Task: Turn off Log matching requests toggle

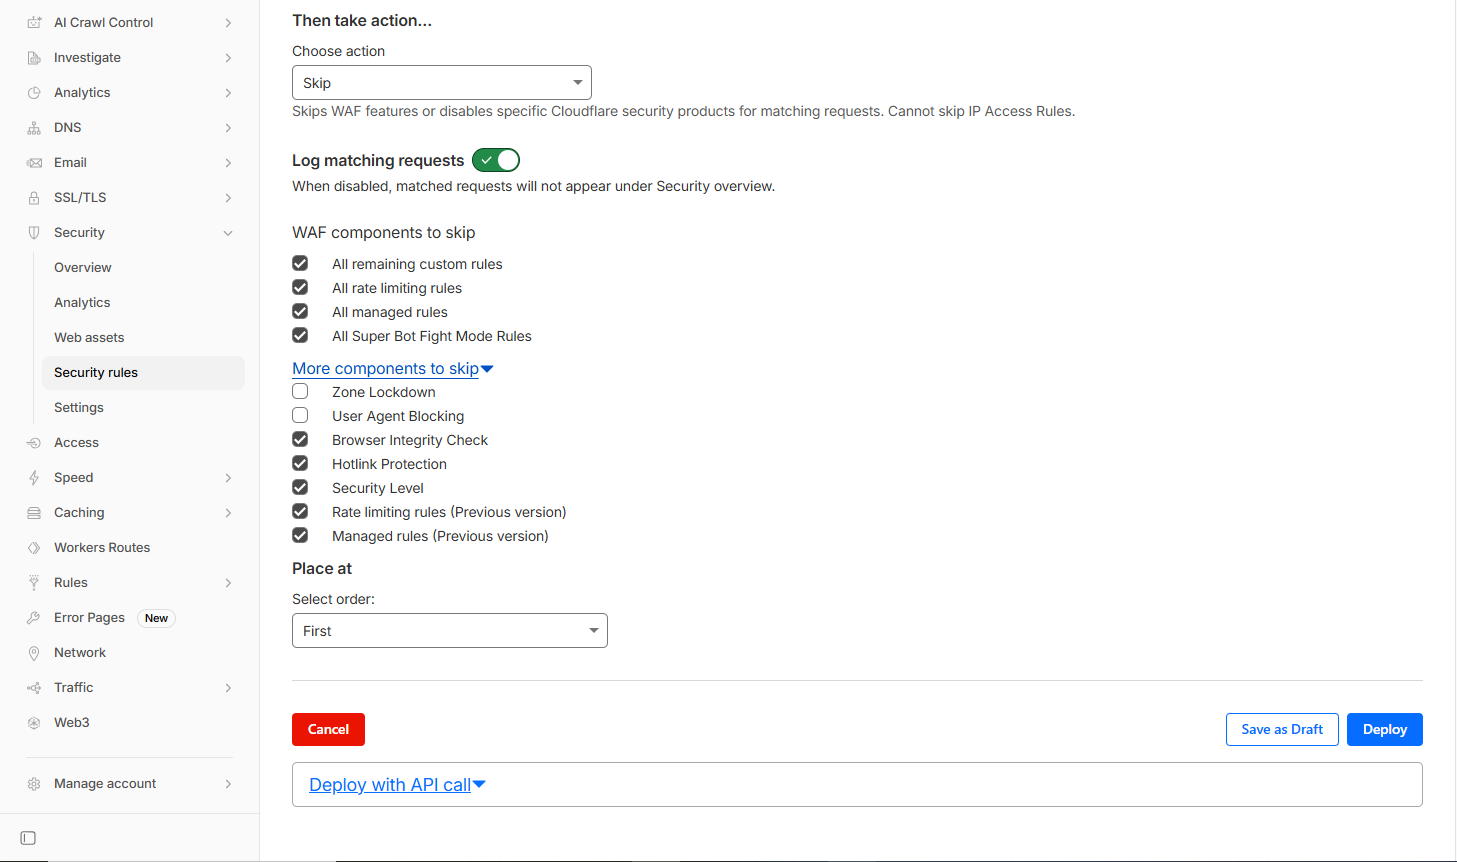Action: 496,160
